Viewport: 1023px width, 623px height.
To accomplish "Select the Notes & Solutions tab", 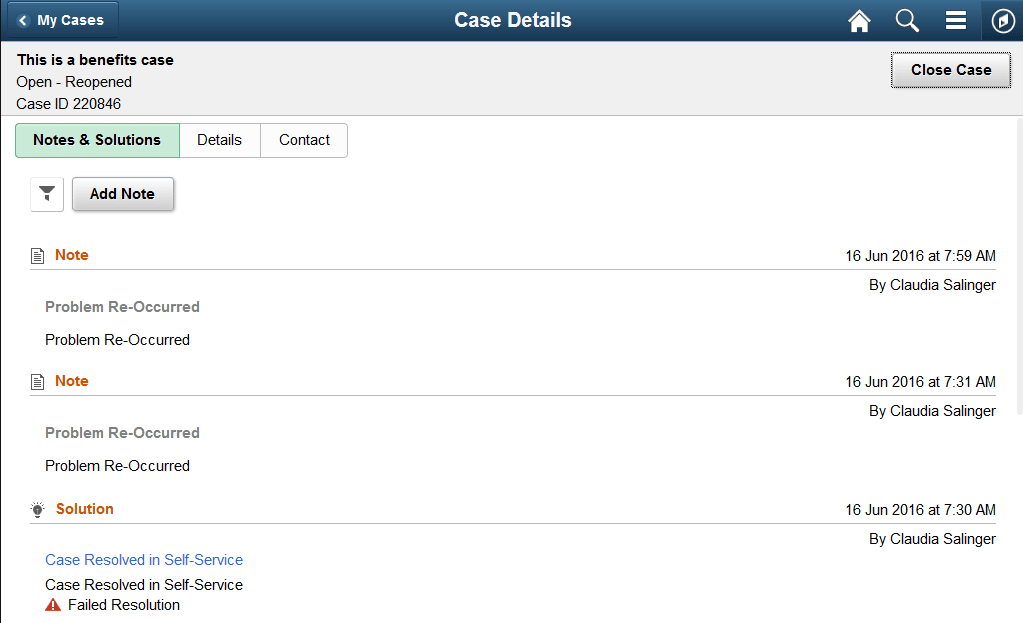I will (97, 140).
